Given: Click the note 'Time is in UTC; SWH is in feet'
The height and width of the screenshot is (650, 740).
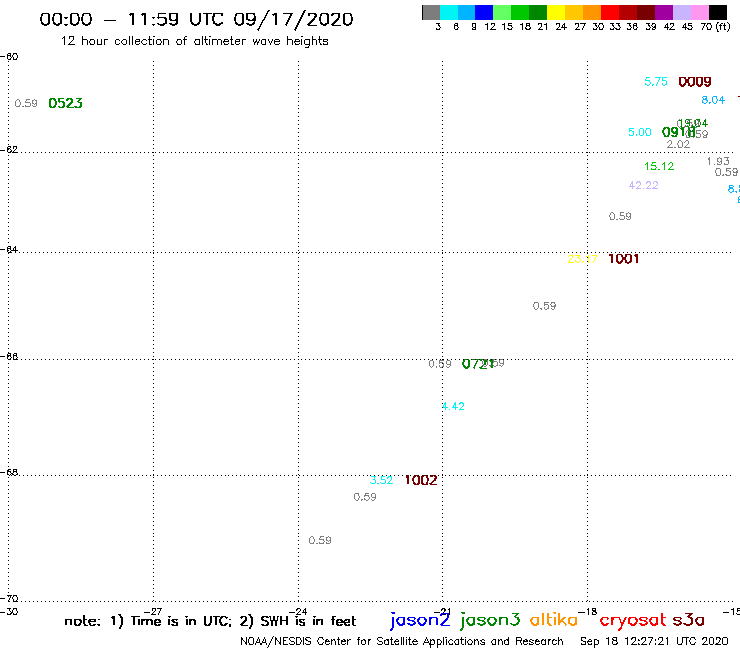Looking at the screenshot, I should 210,621.
